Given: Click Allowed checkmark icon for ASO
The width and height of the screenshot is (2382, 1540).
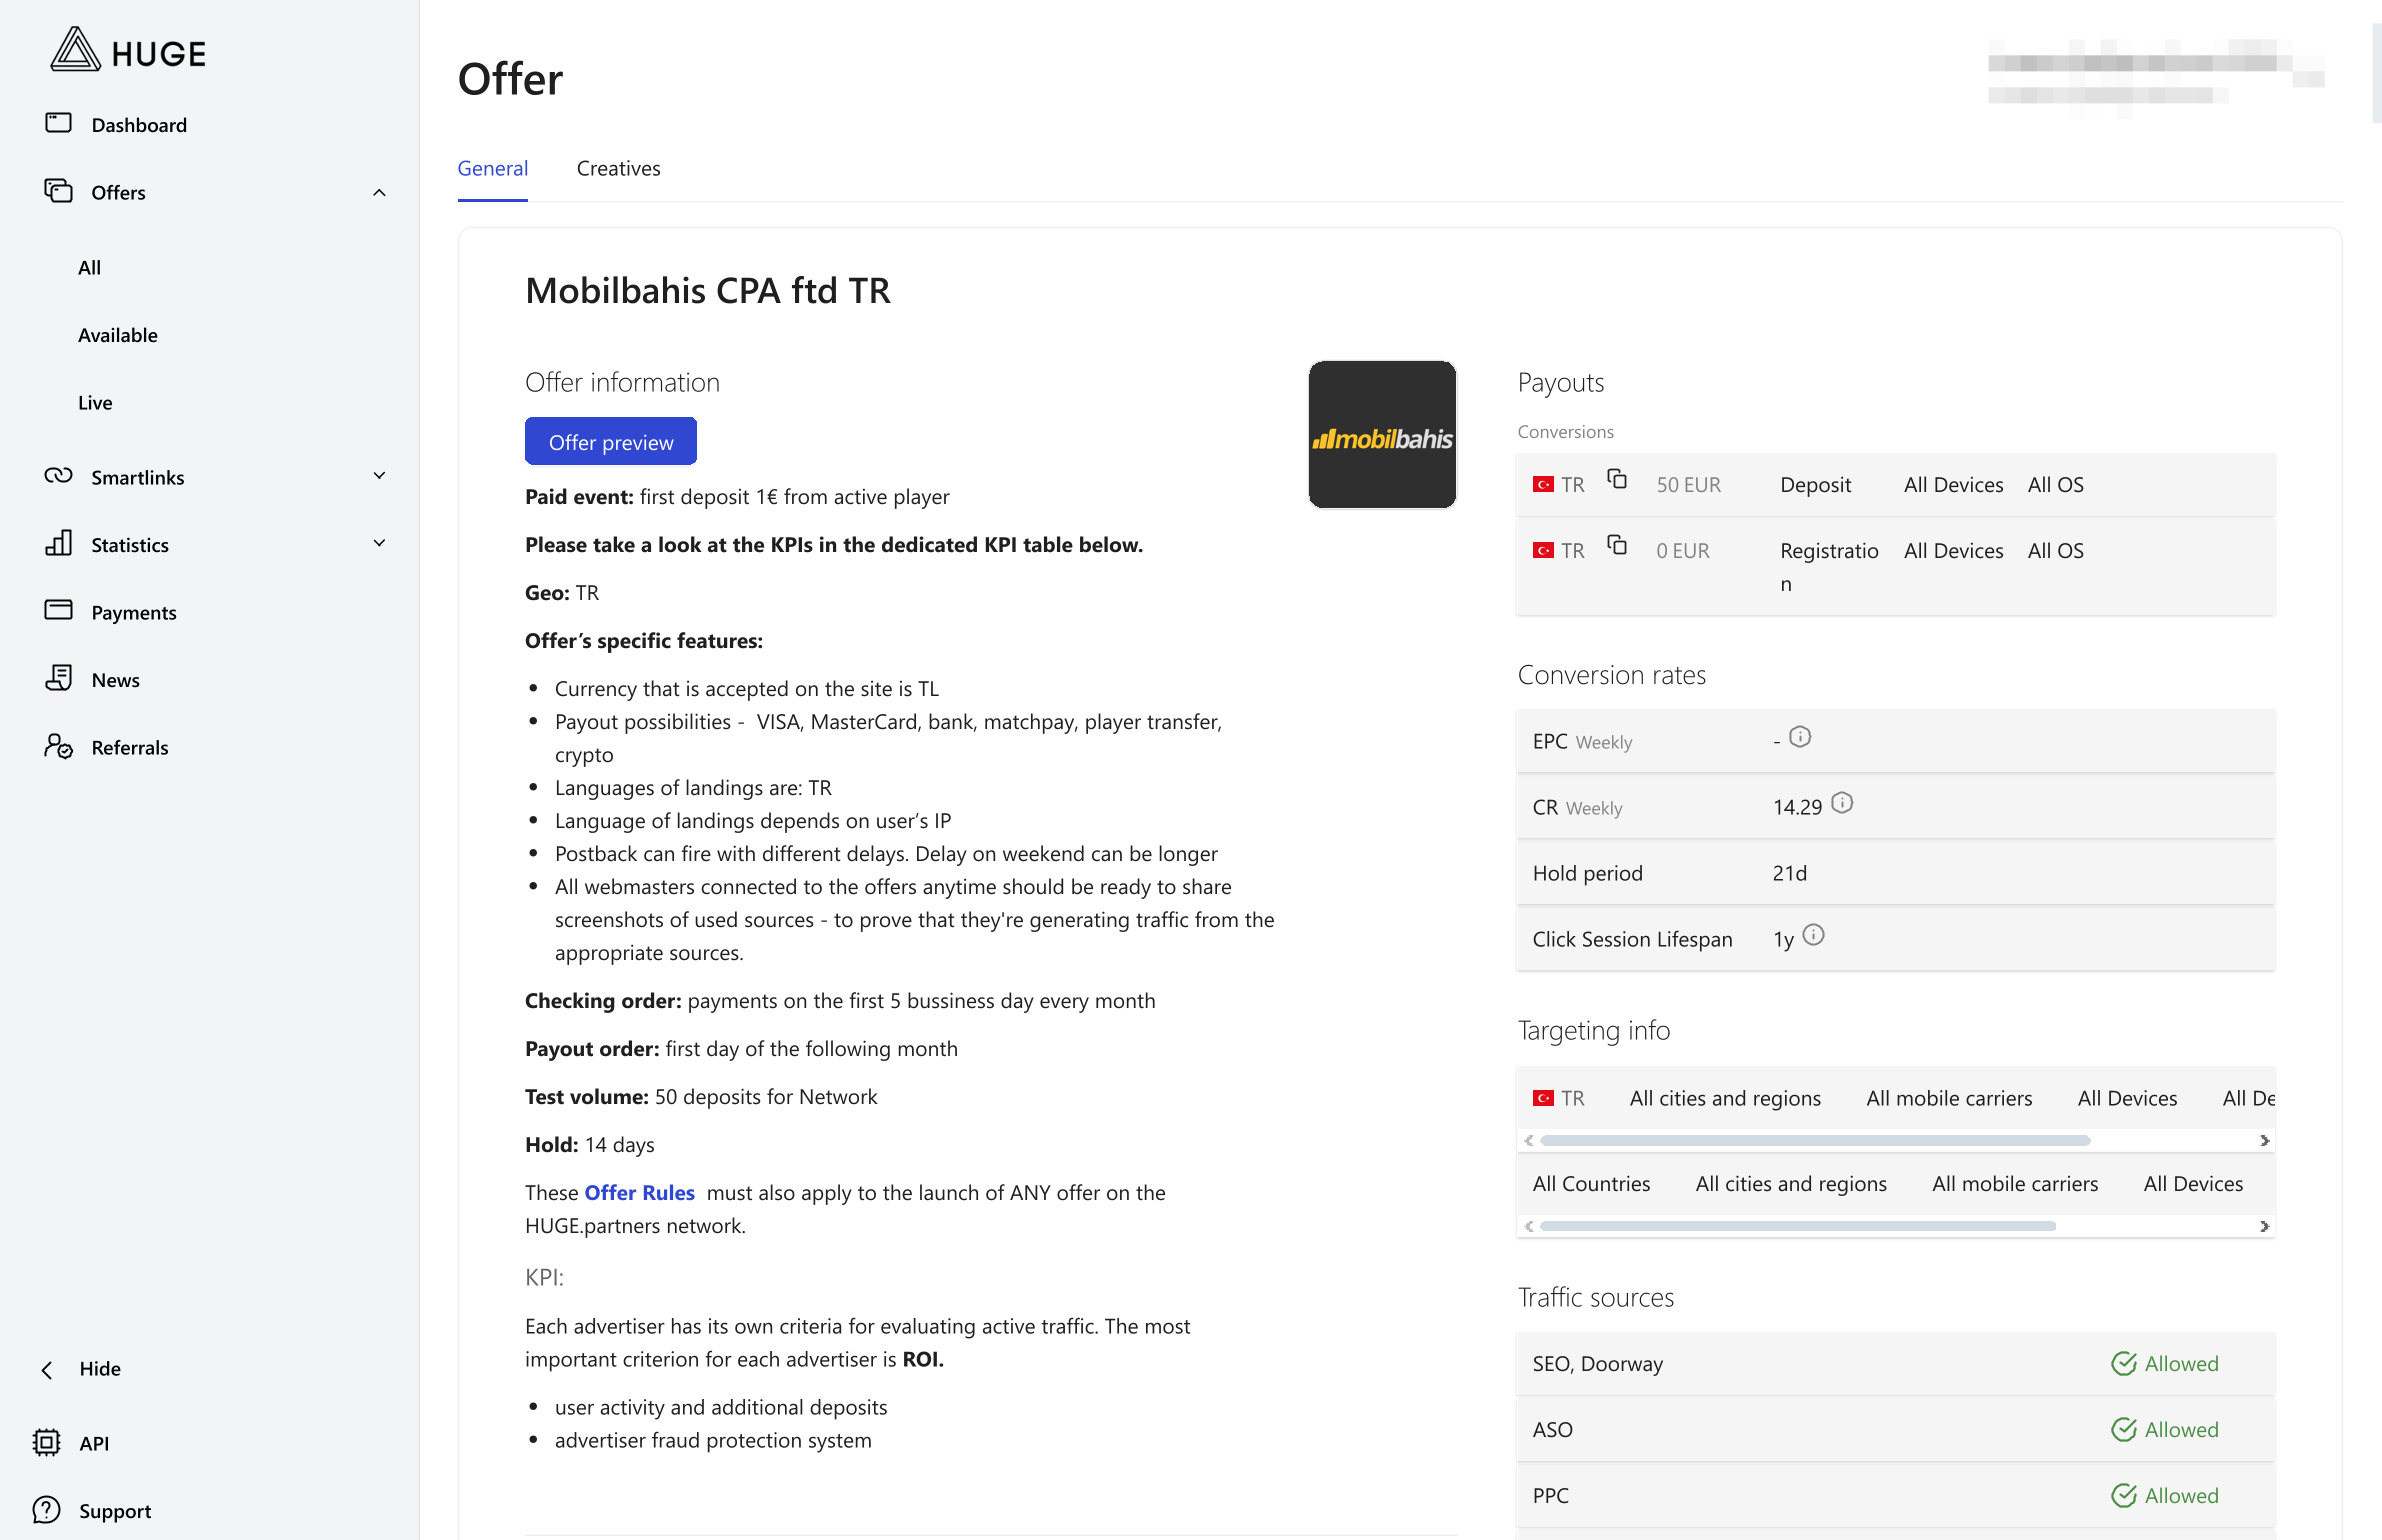Looking at the screenshot, I should pyautogui.click(x=2124, y=1430).
